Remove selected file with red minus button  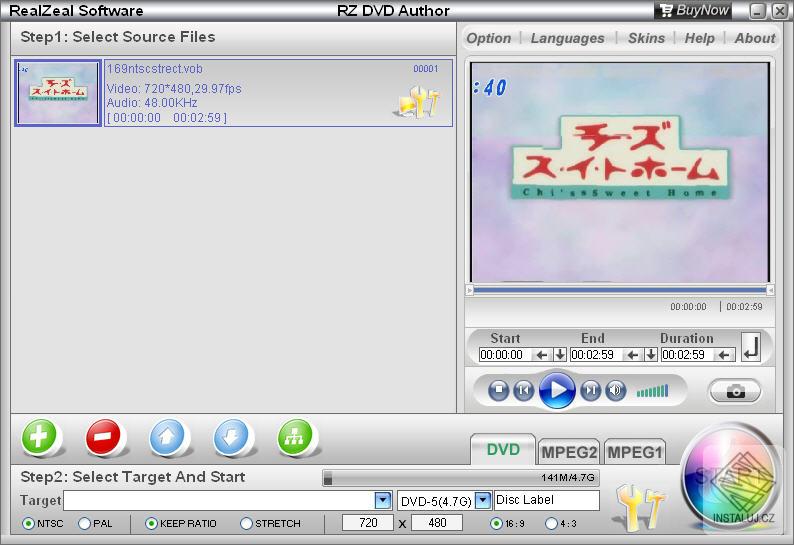point(103,436)
